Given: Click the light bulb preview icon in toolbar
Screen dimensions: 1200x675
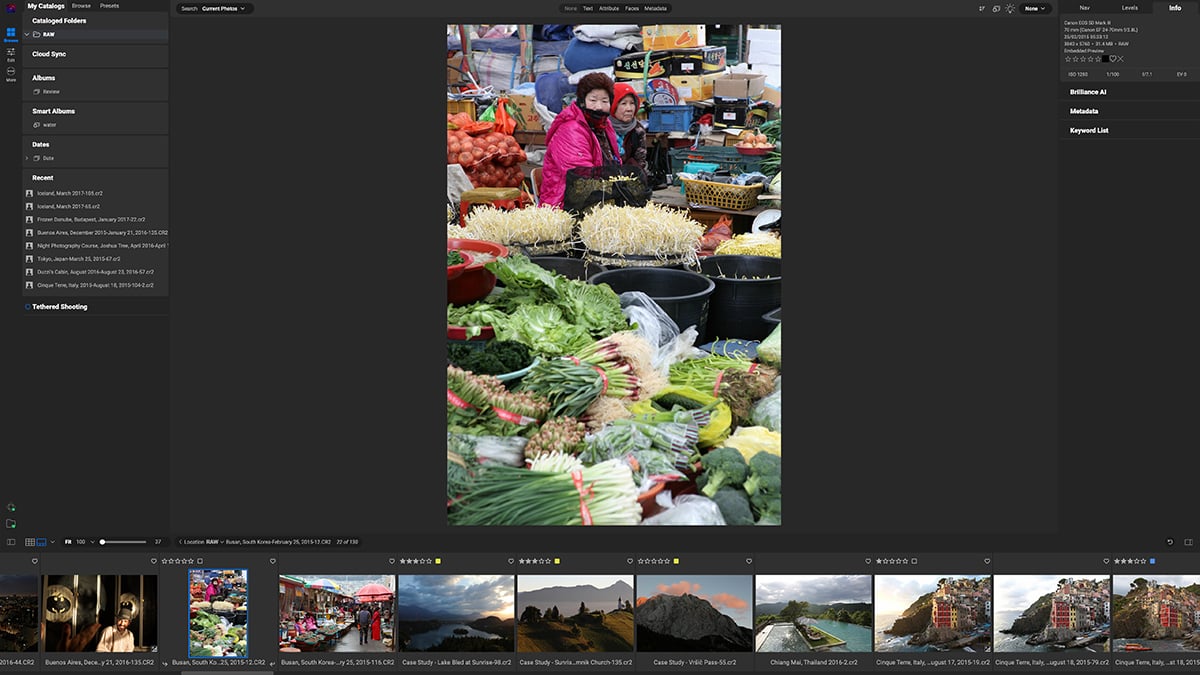Looking at the screenshot, I should (x=1010, y=7).
